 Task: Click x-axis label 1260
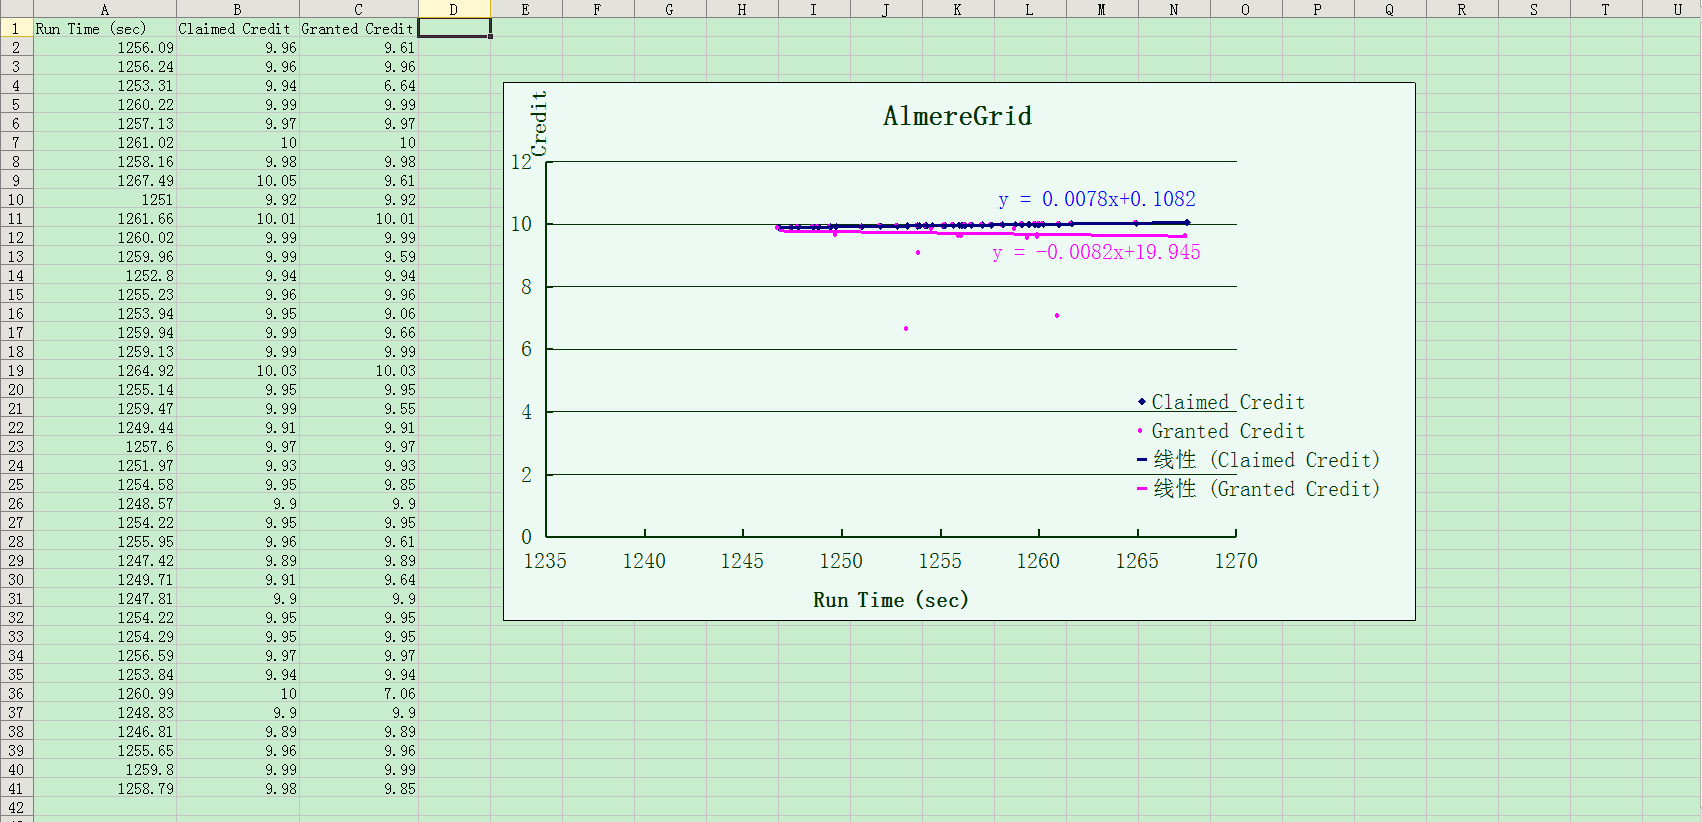point(1038,561)
